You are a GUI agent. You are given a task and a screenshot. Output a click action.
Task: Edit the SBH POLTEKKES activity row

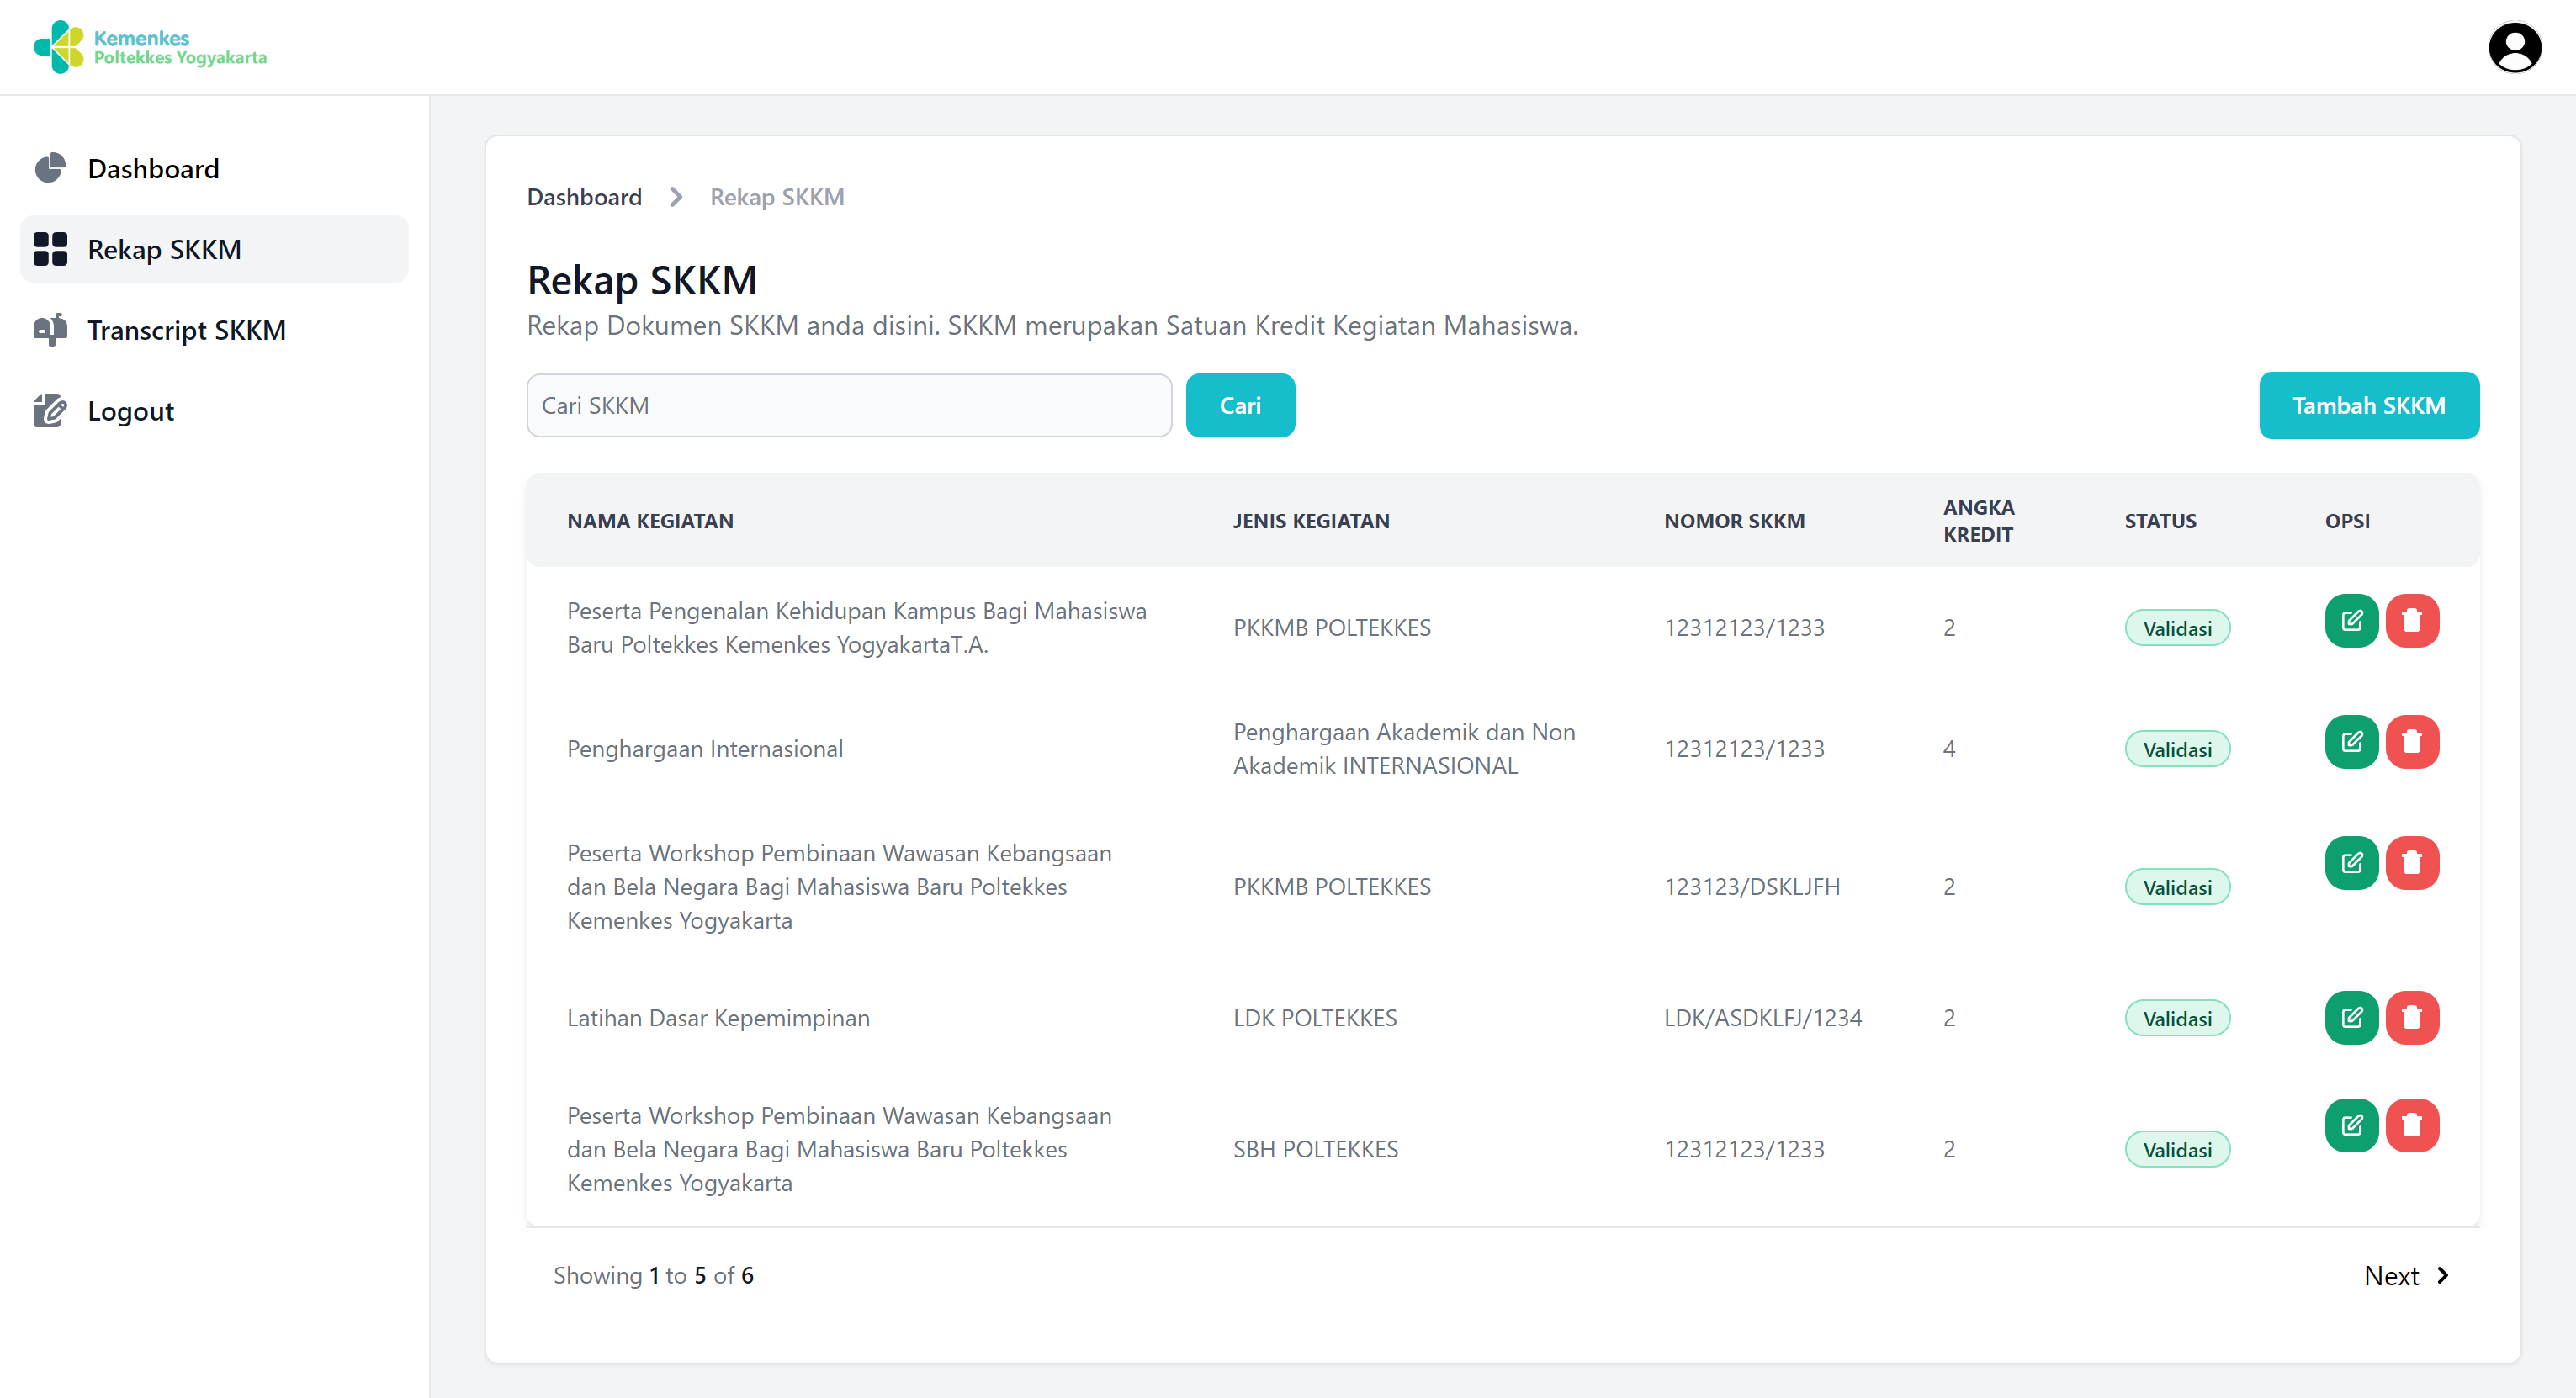2350,1125
